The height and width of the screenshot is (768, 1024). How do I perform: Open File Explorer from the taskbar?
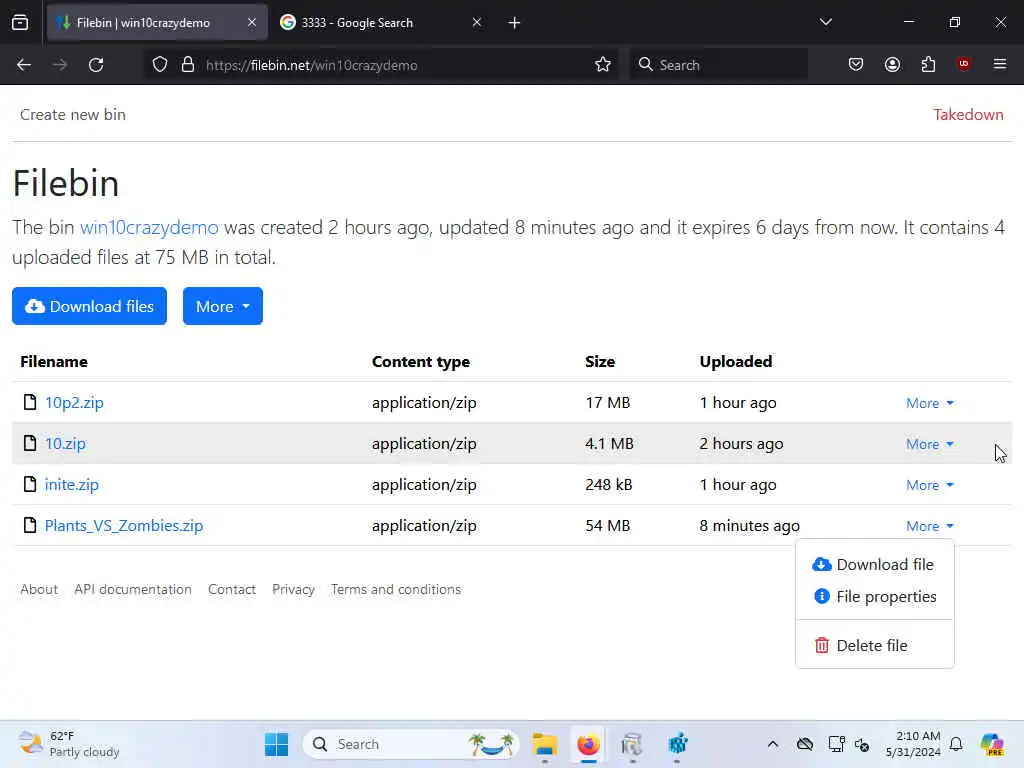coord(544,744)
